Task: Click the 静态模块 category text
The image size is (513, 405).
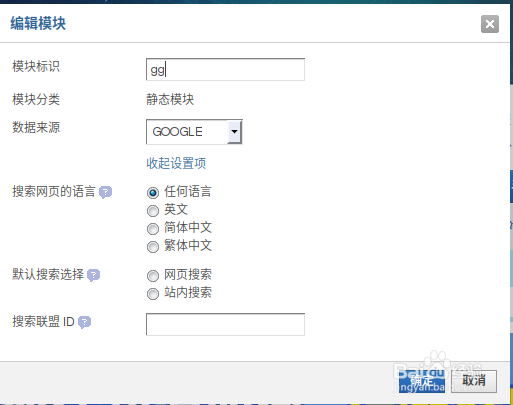Action: [170, 99]
